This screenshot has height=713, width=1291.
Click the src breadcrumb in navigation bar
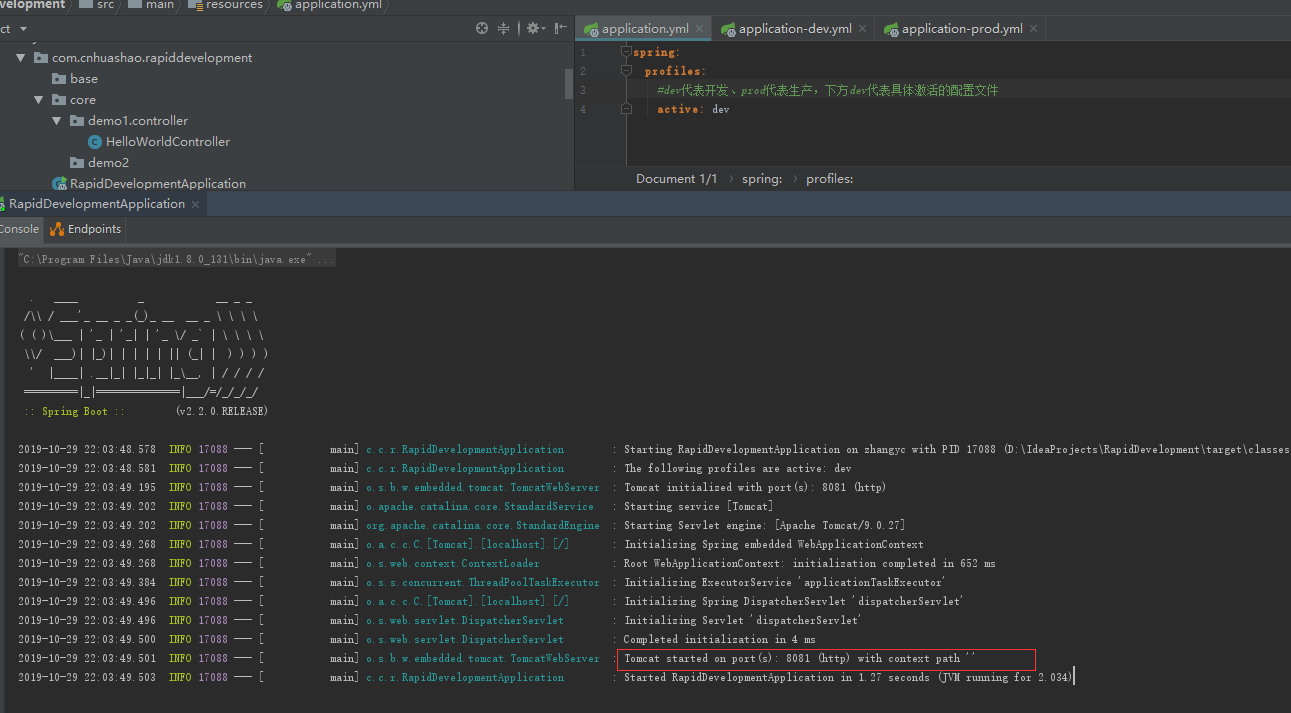105,5
